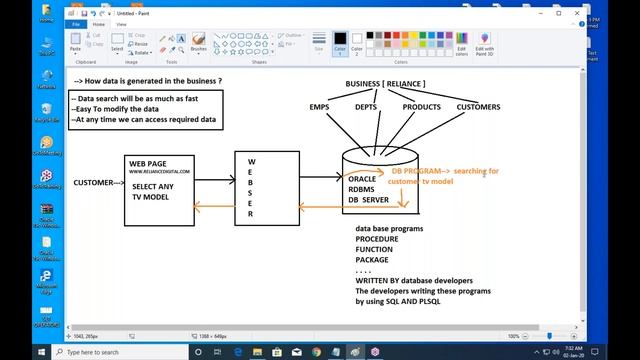
Task: Click the zoom out minus button
Action: [x=525, y=336]
